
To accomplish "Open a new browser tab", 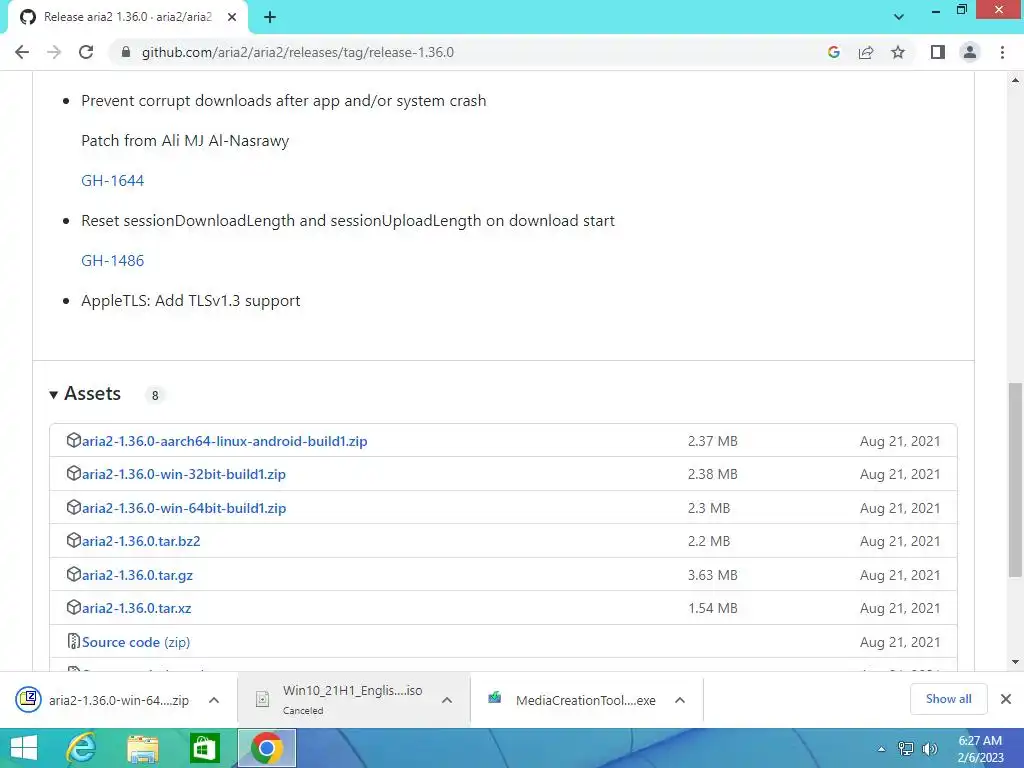I will [270, 18].
